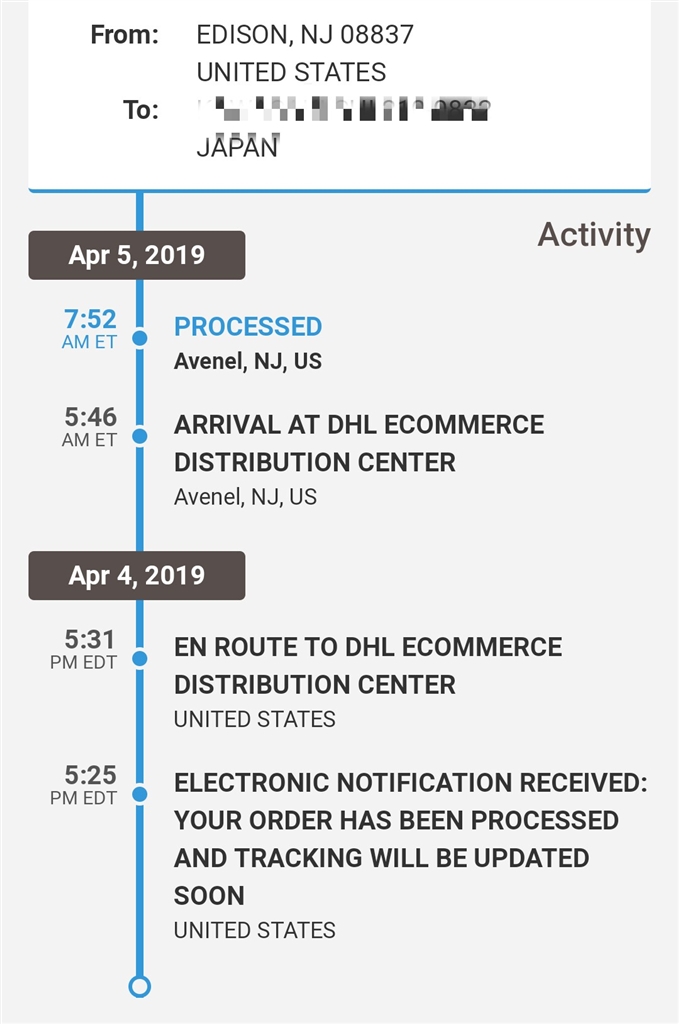Select the Apr 4, 2019 date badge

pyautogui.click(x=136, y=575)
